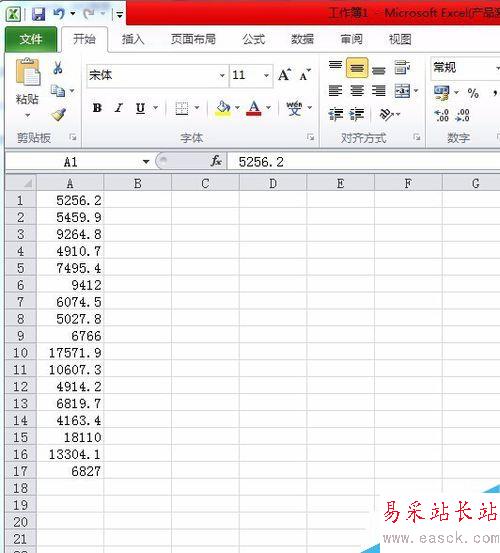The width and height of the screenshot is (500, 553).
Task: Switch to the 插入 (Insert) tab
Action: coord(133,39)
